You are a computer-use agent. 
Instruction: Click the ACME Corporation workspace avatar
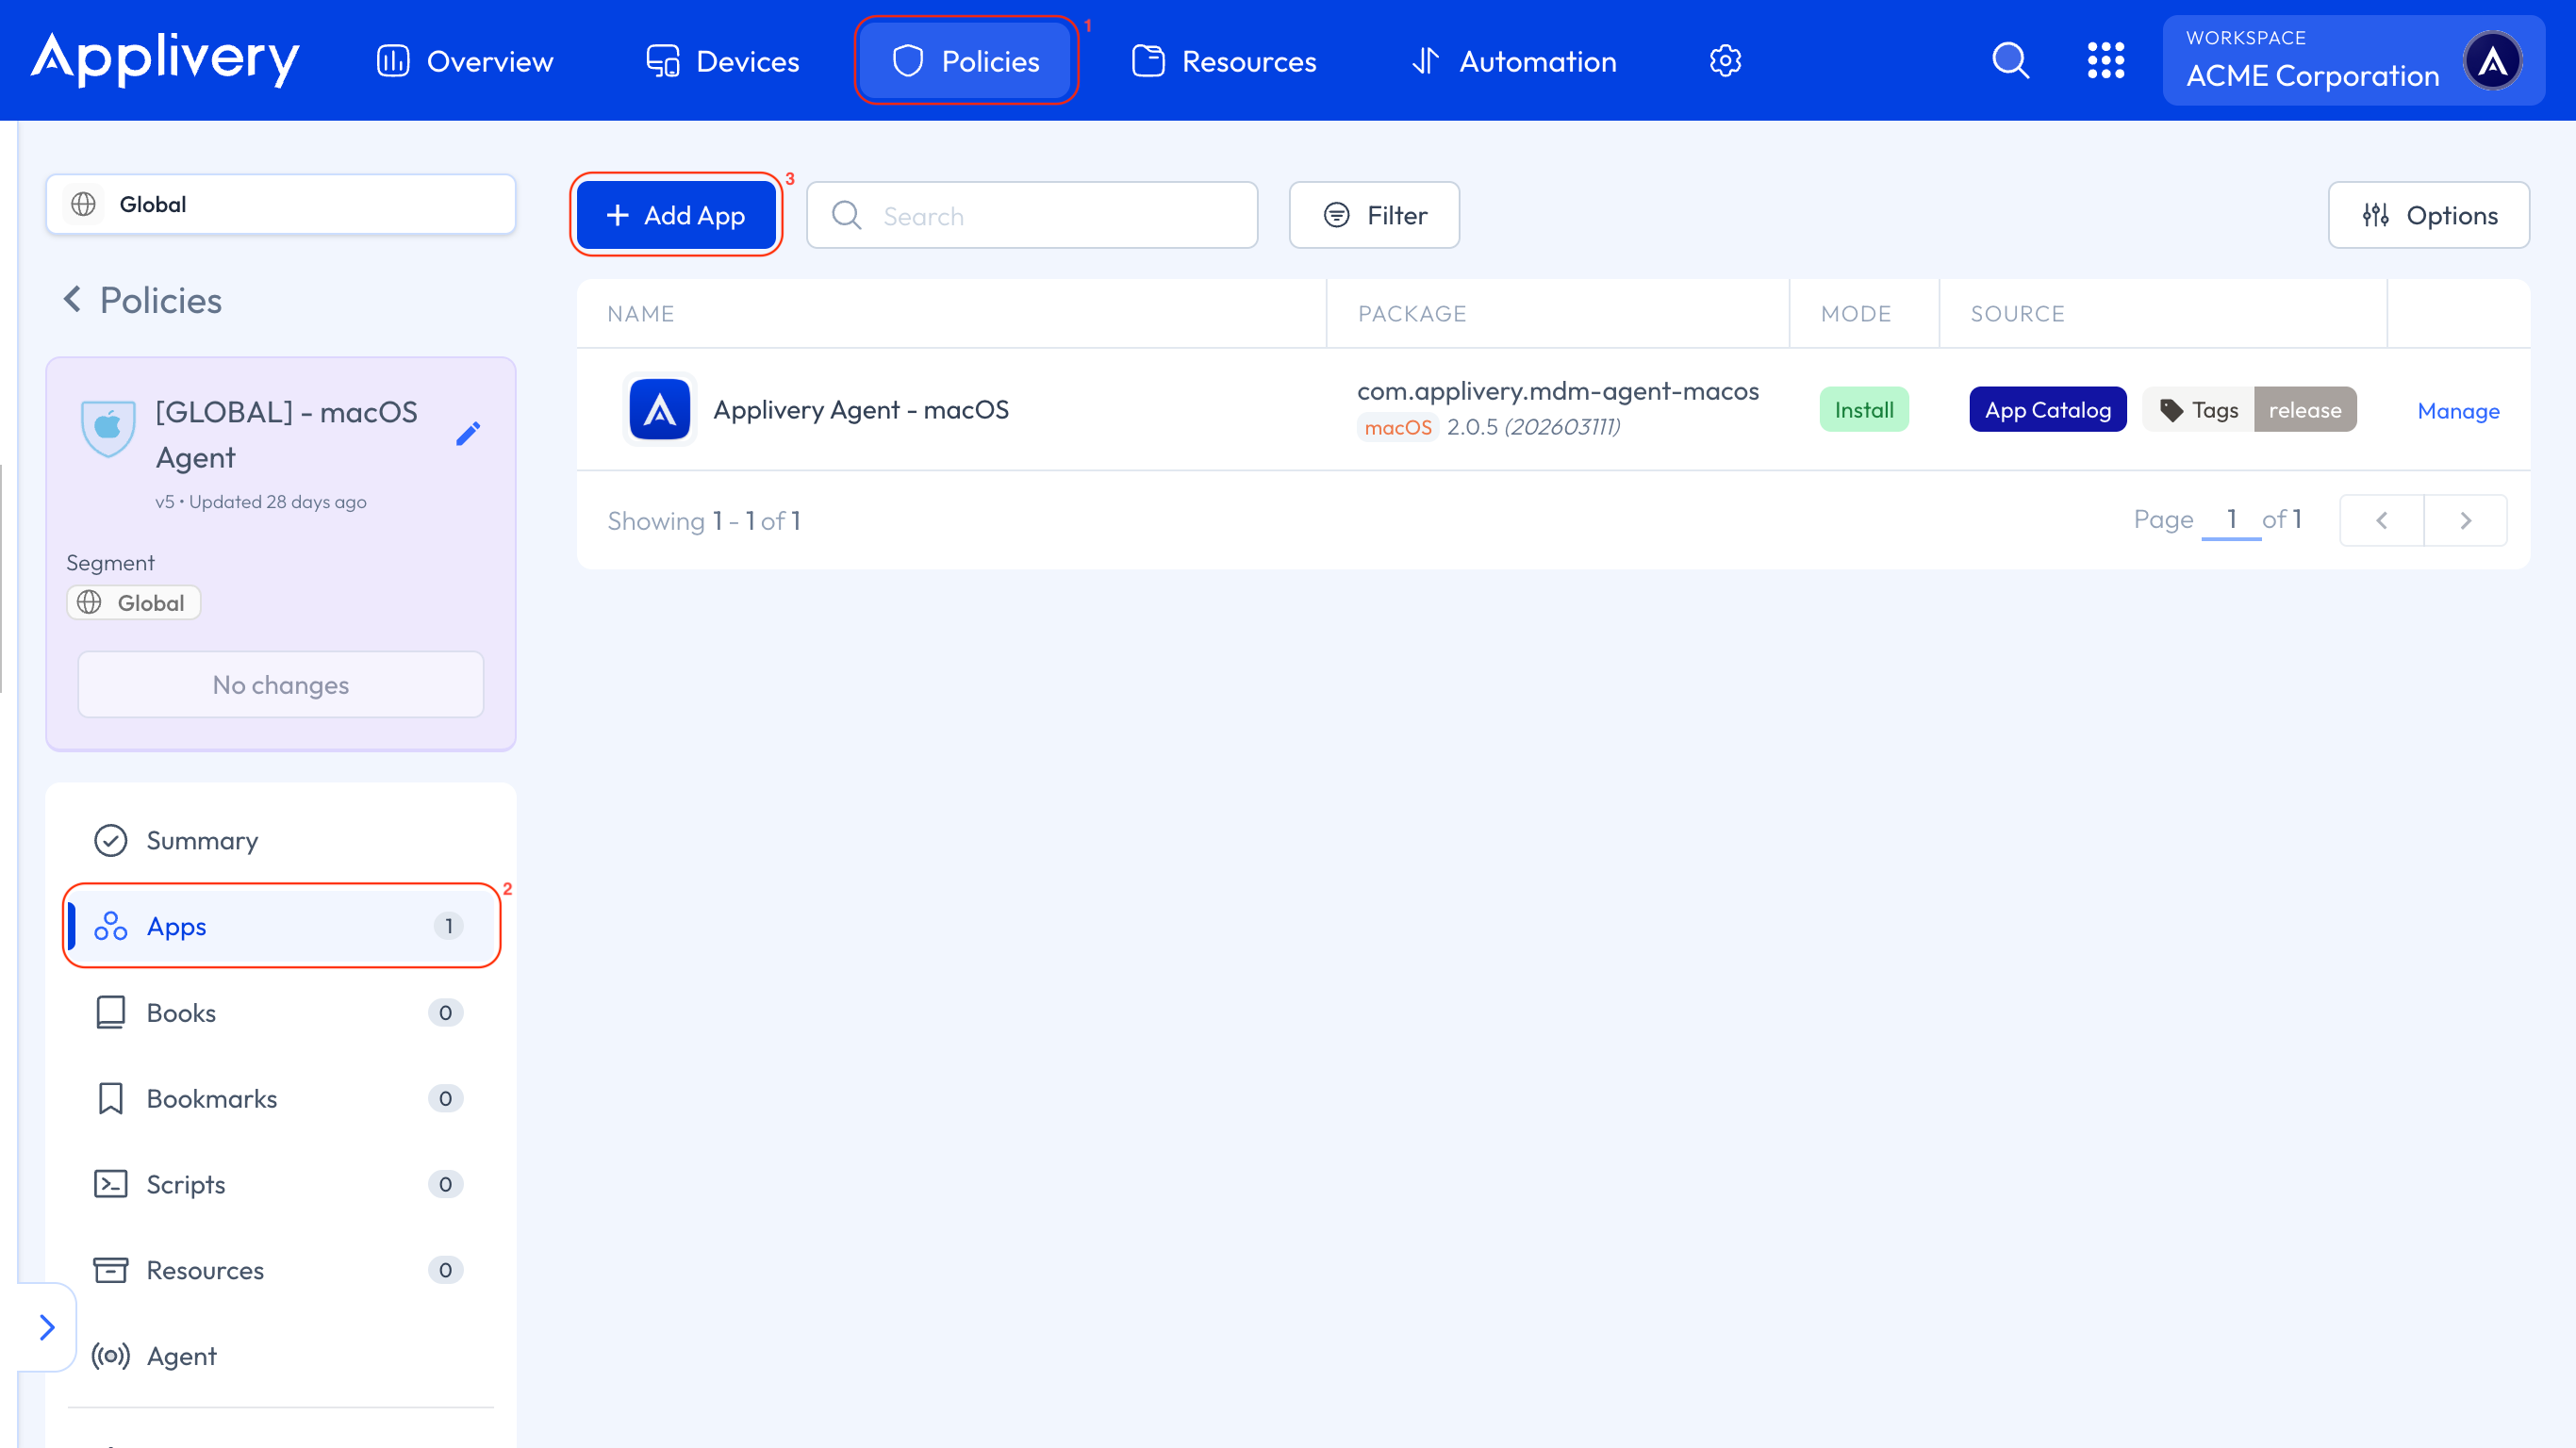[x=2492, y=61]
